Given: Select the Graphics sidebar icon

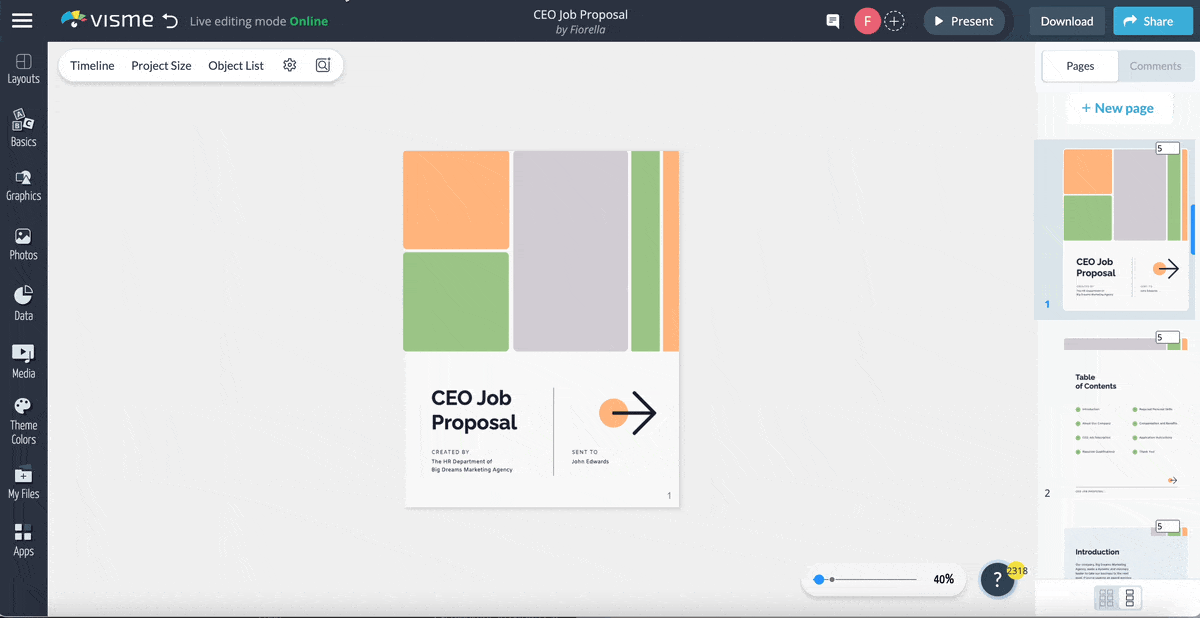Looking at the screenshot, I should pyautogui.click(x=22, y=186).
